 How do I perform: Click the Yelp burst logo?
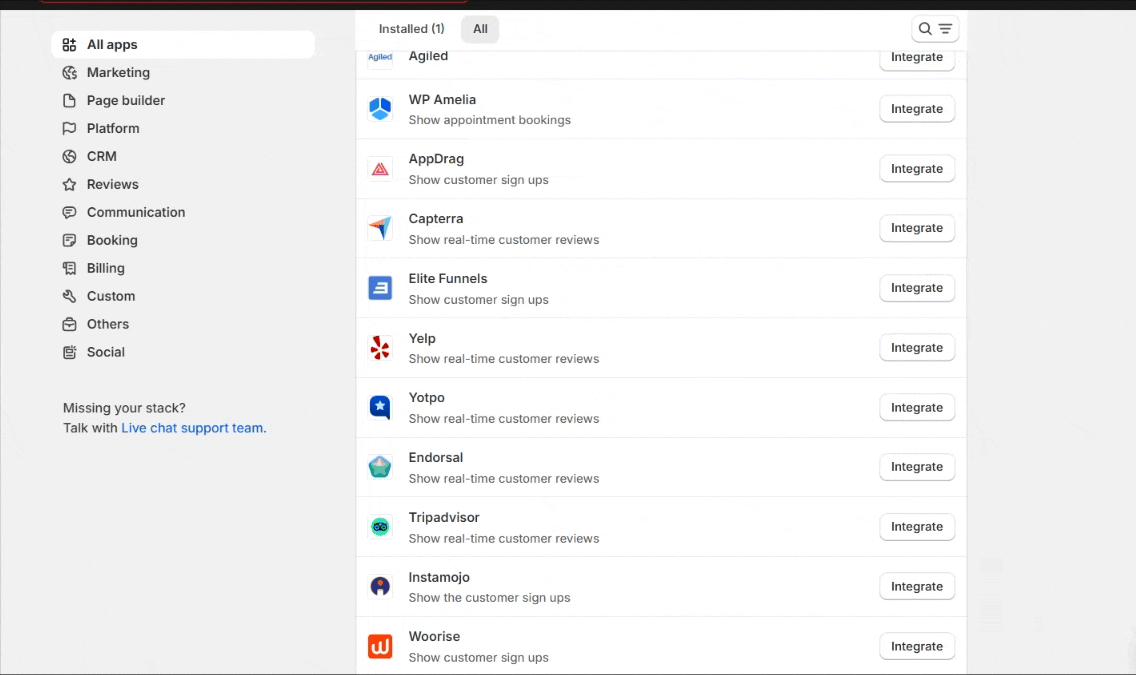(380, 348)
